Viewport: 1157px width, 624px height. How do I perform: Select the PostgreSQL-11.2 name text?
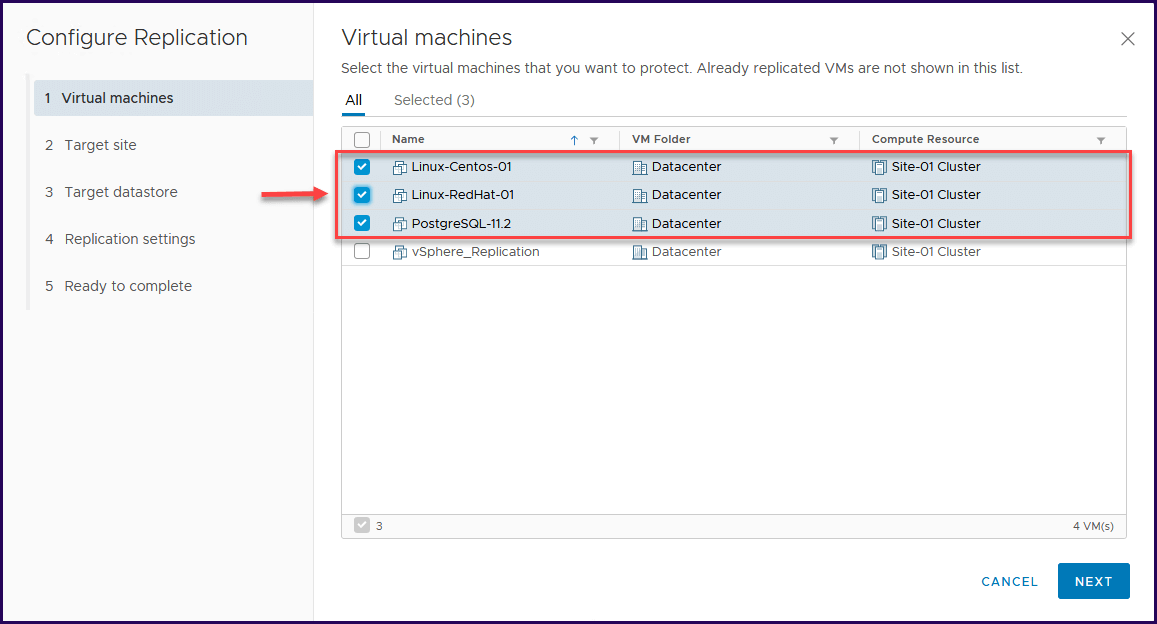[x=461, y=223]
